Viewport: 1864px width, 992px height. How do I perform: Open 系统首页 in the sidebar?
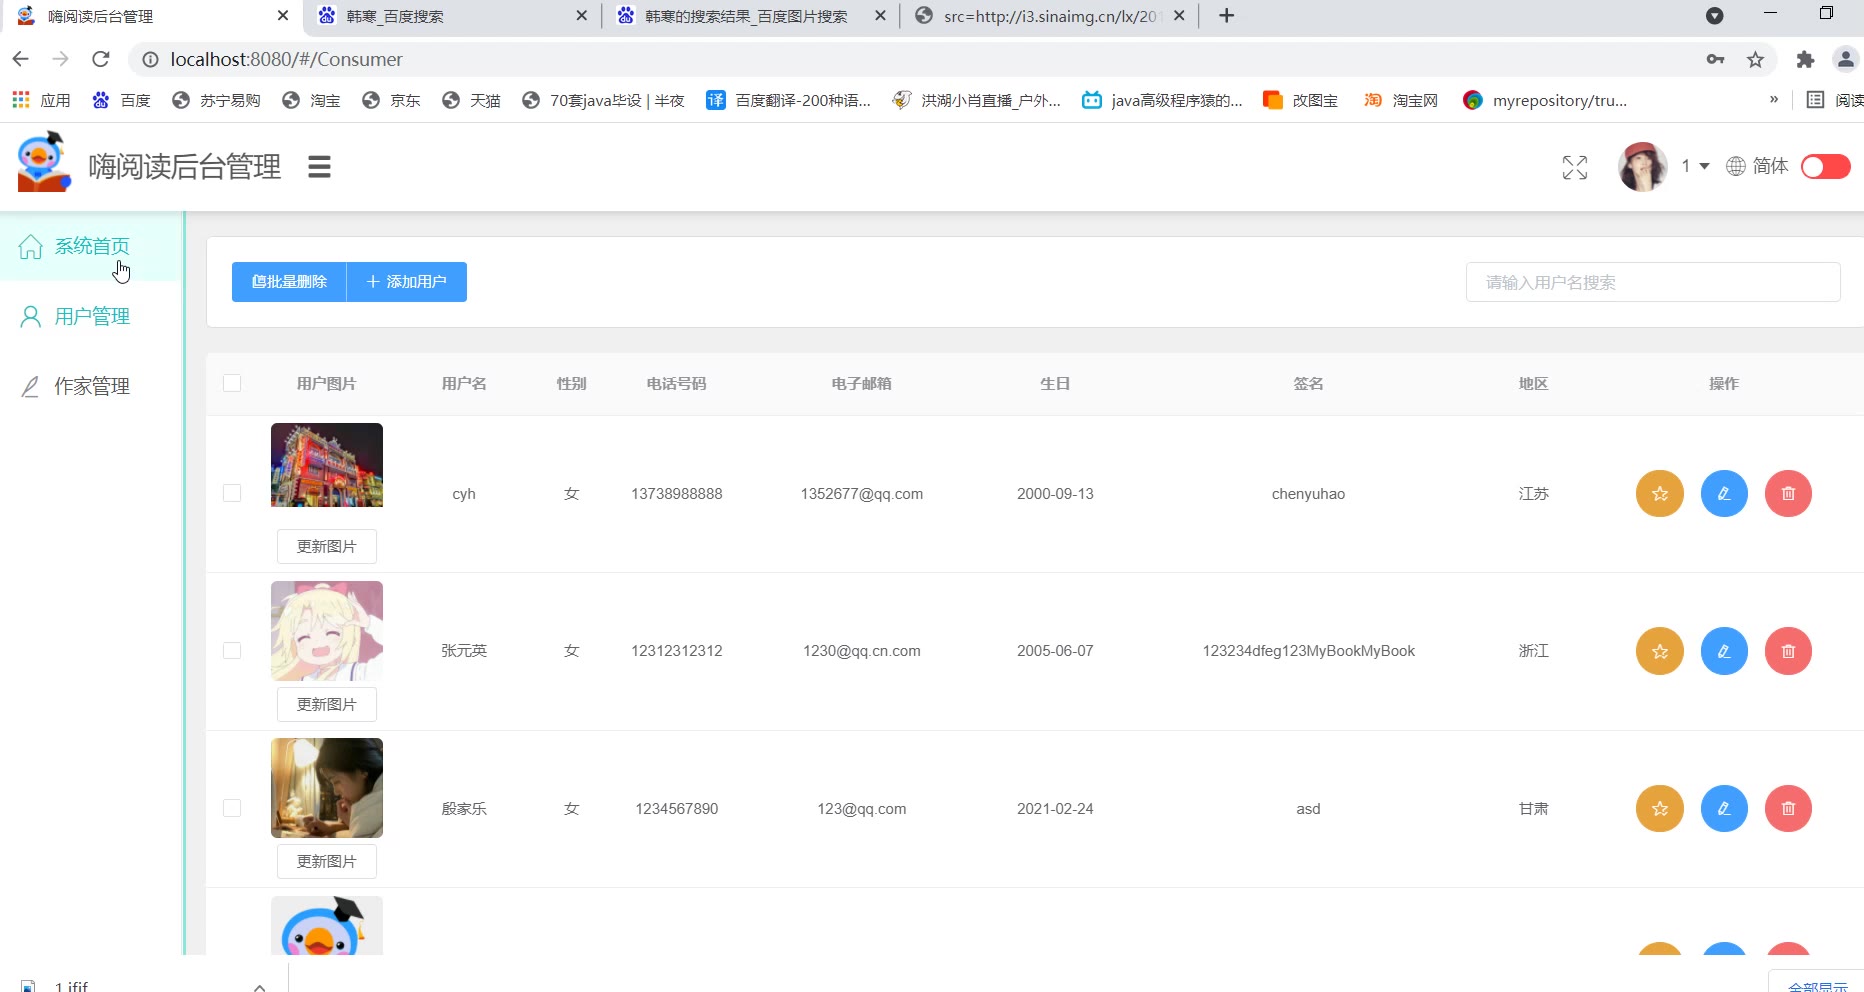[92, 246]
